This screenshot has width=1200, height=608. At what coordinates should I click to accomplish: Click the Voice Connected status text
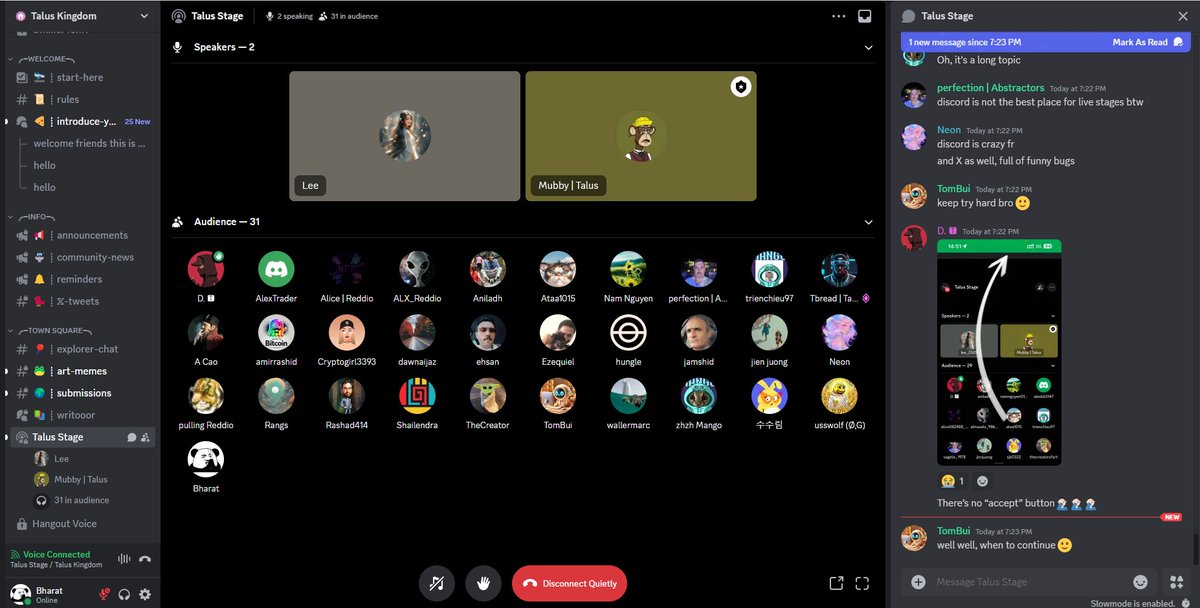pos(56,554)
